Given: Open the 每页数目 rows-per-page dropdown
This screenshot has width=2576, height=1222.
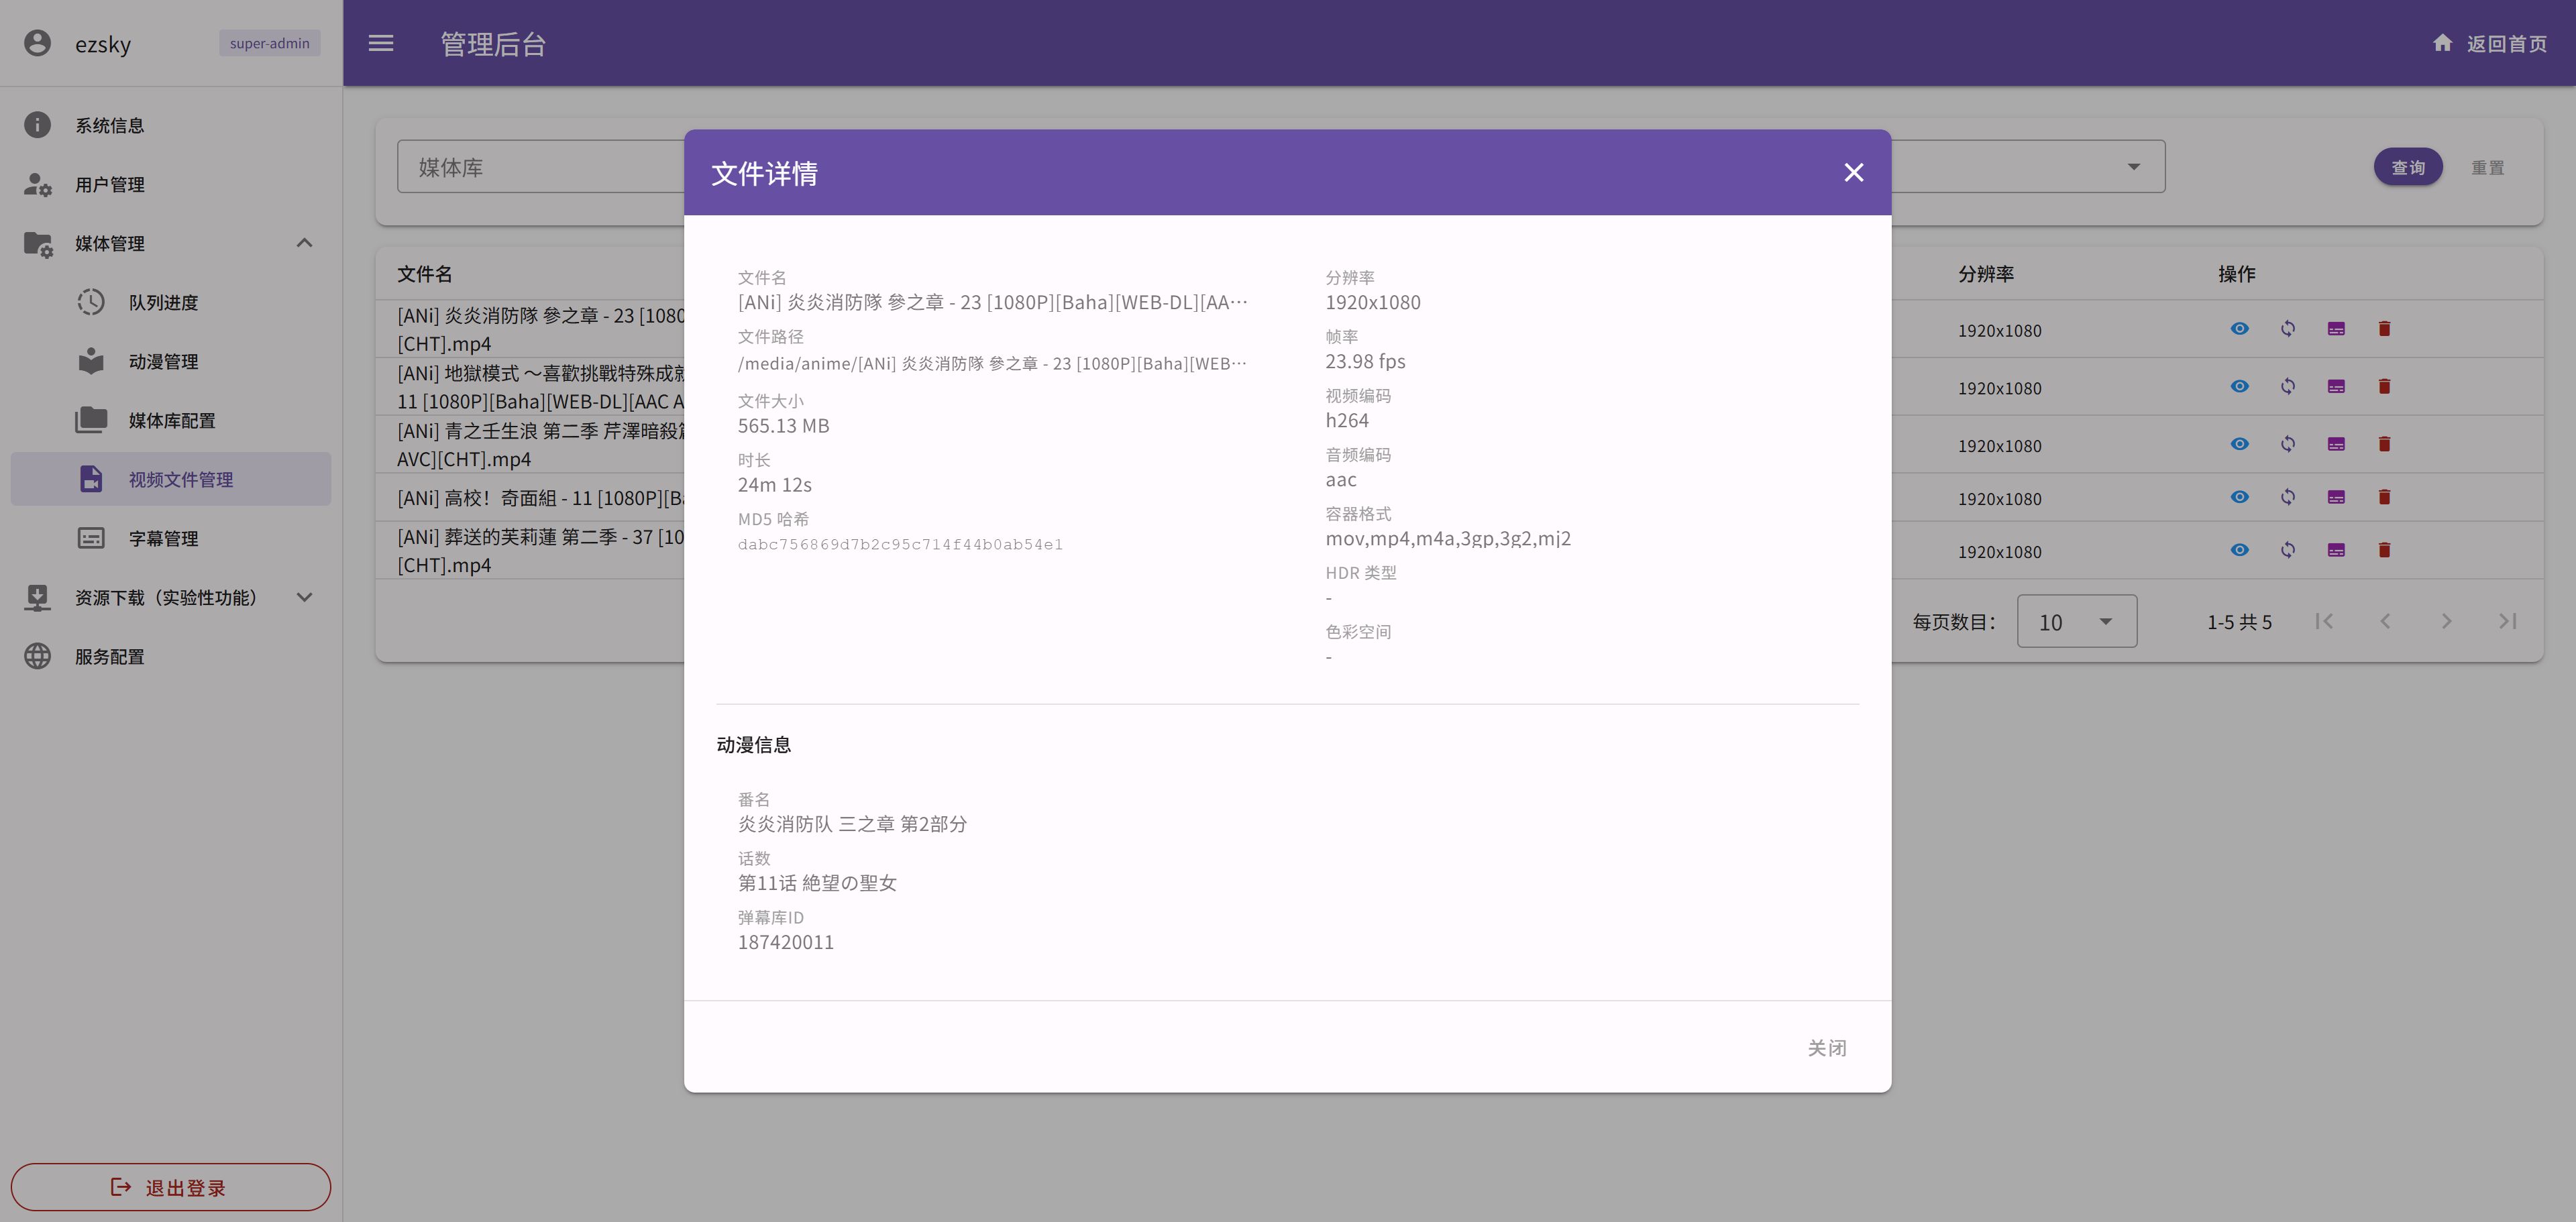Looking at the screenshot, I should 2076,621.
